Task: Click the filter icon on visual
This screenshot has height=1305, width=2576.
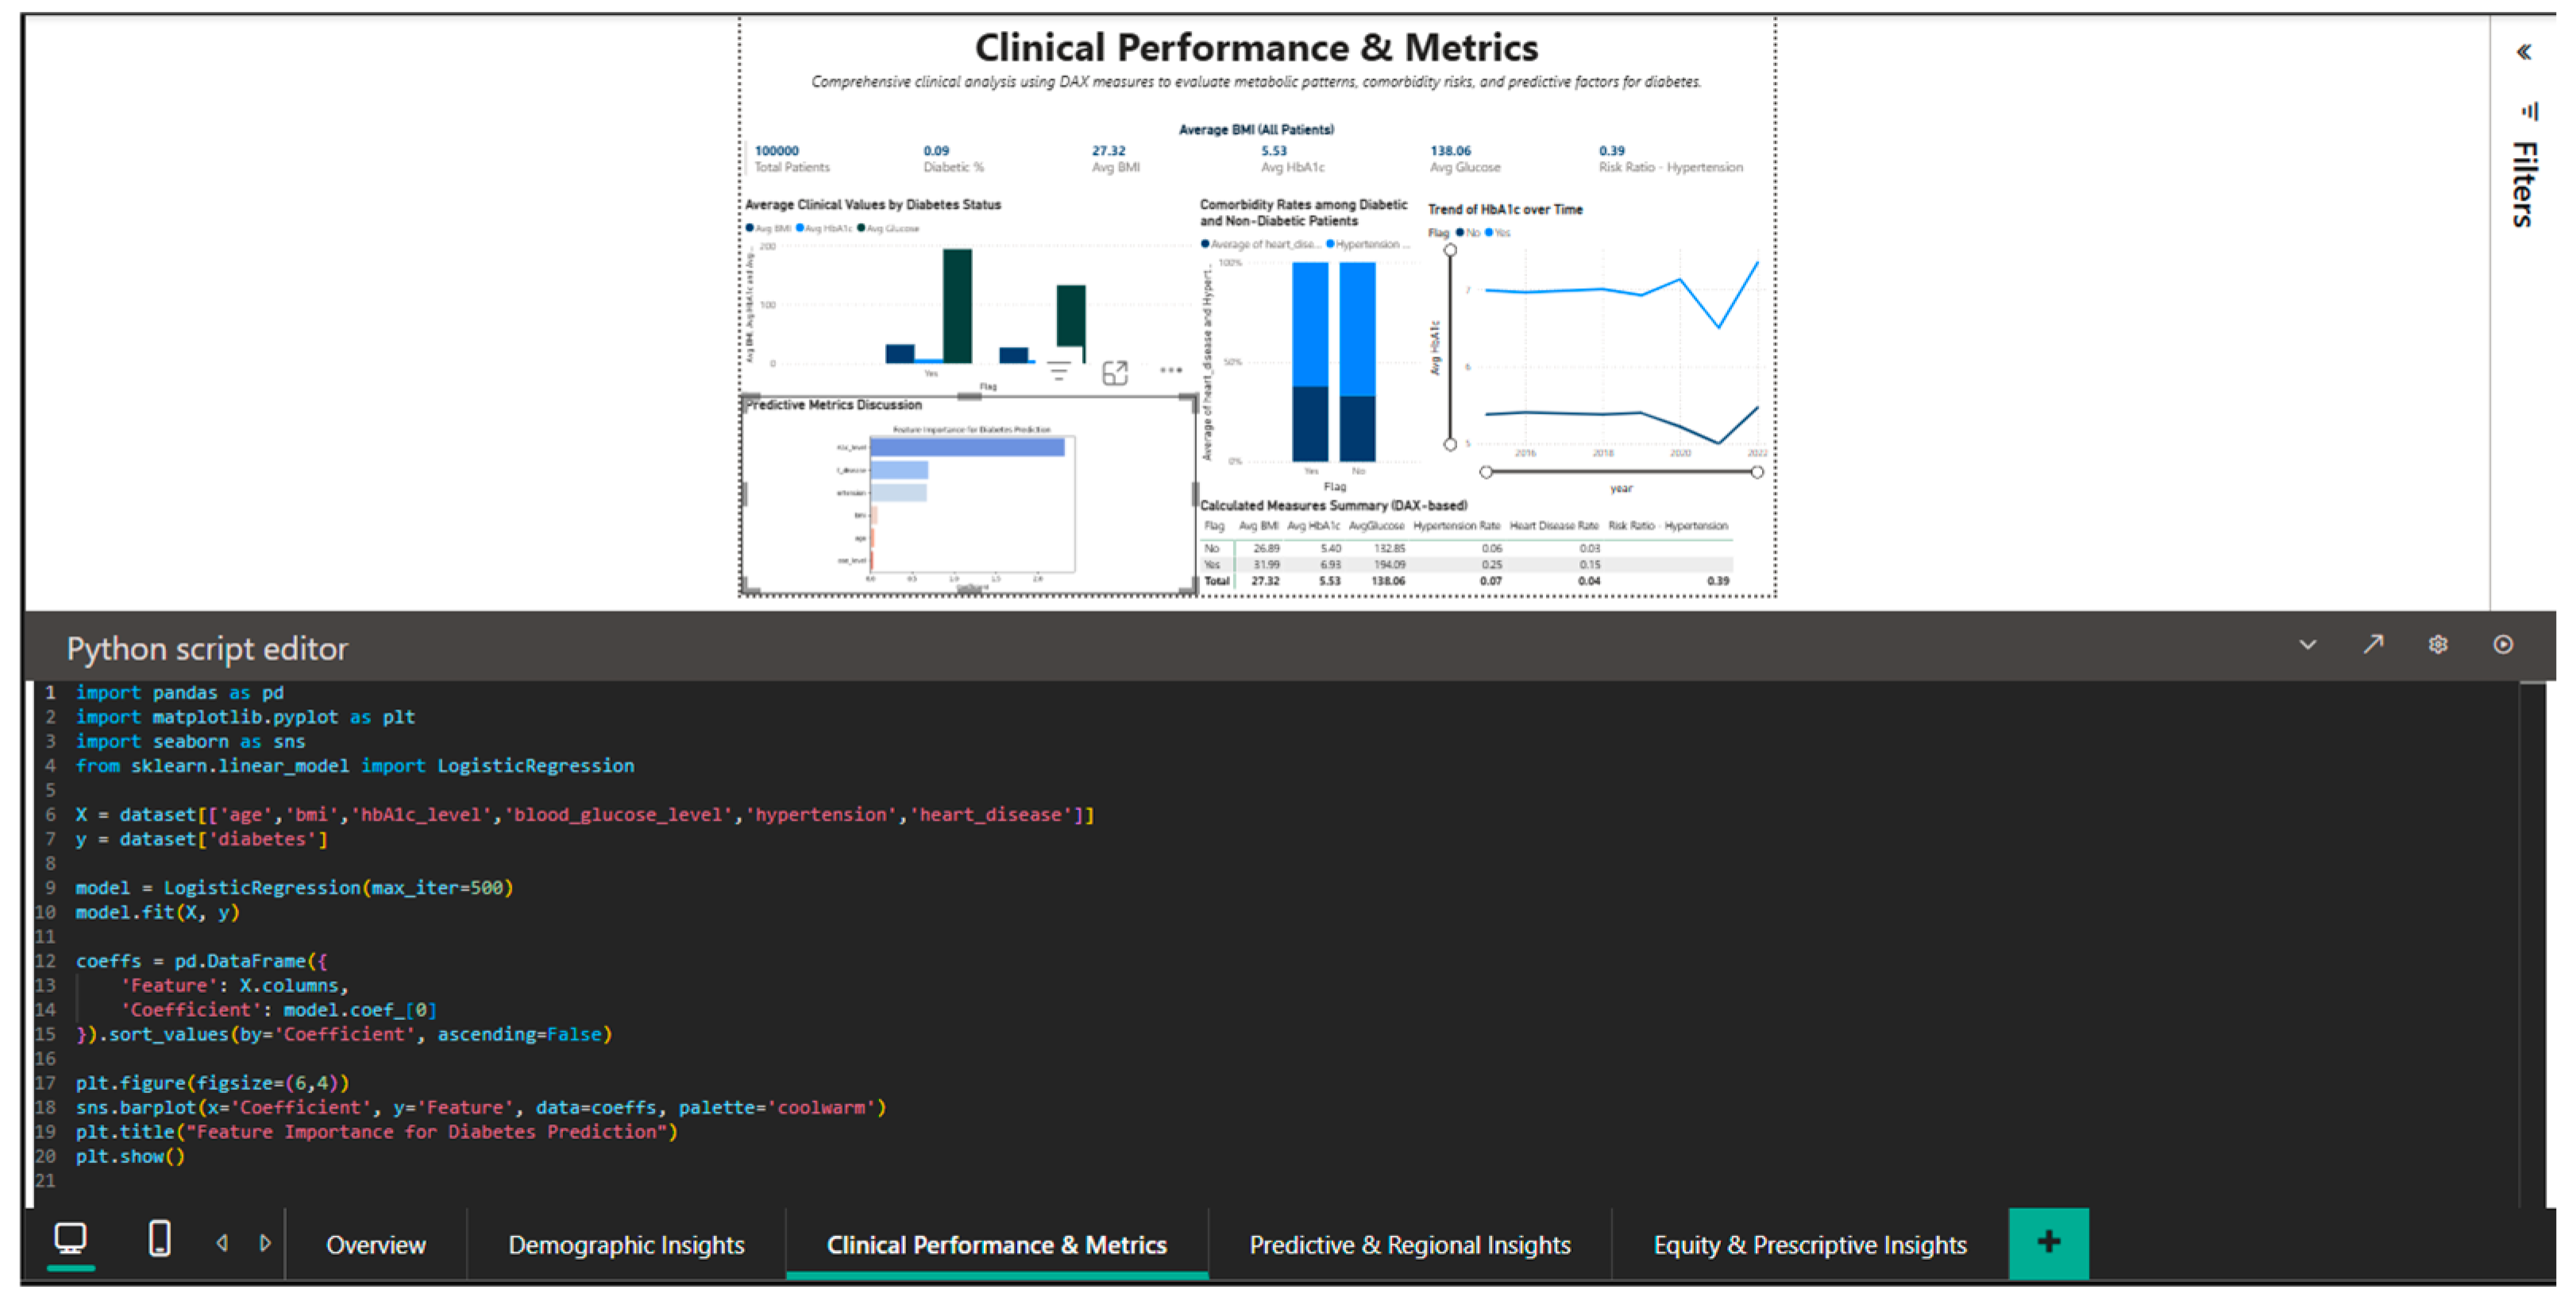Action: [x=1058, y=372]
